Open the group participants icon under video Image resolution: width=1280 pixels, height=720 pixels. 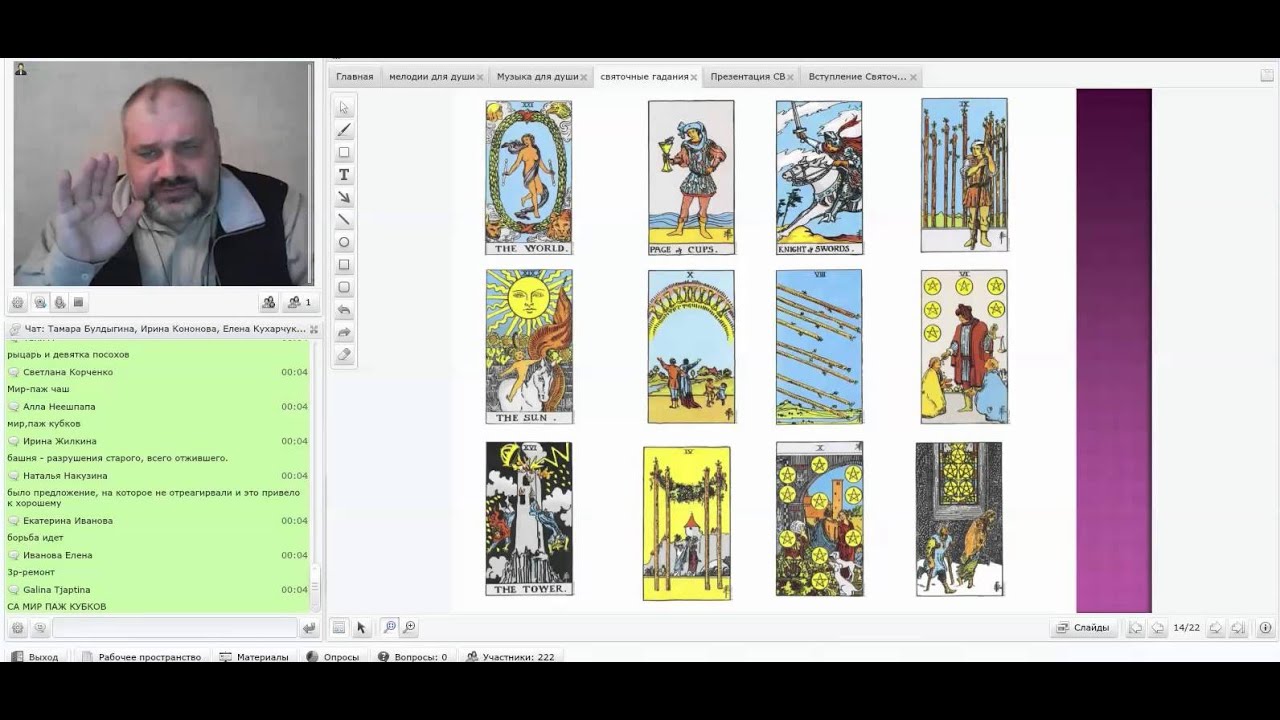268,302
